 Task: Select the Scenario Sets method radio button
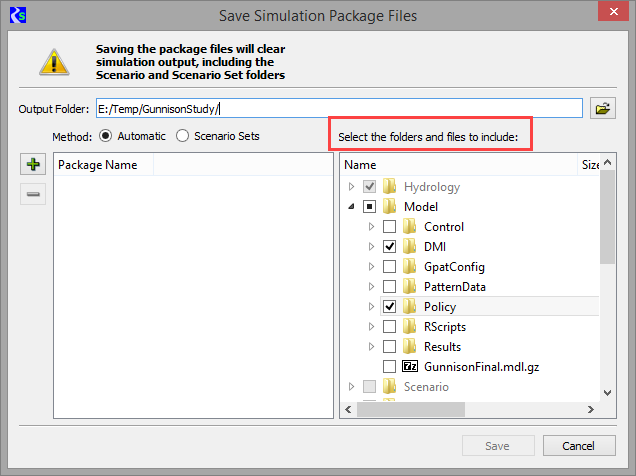tap(182, 136)
